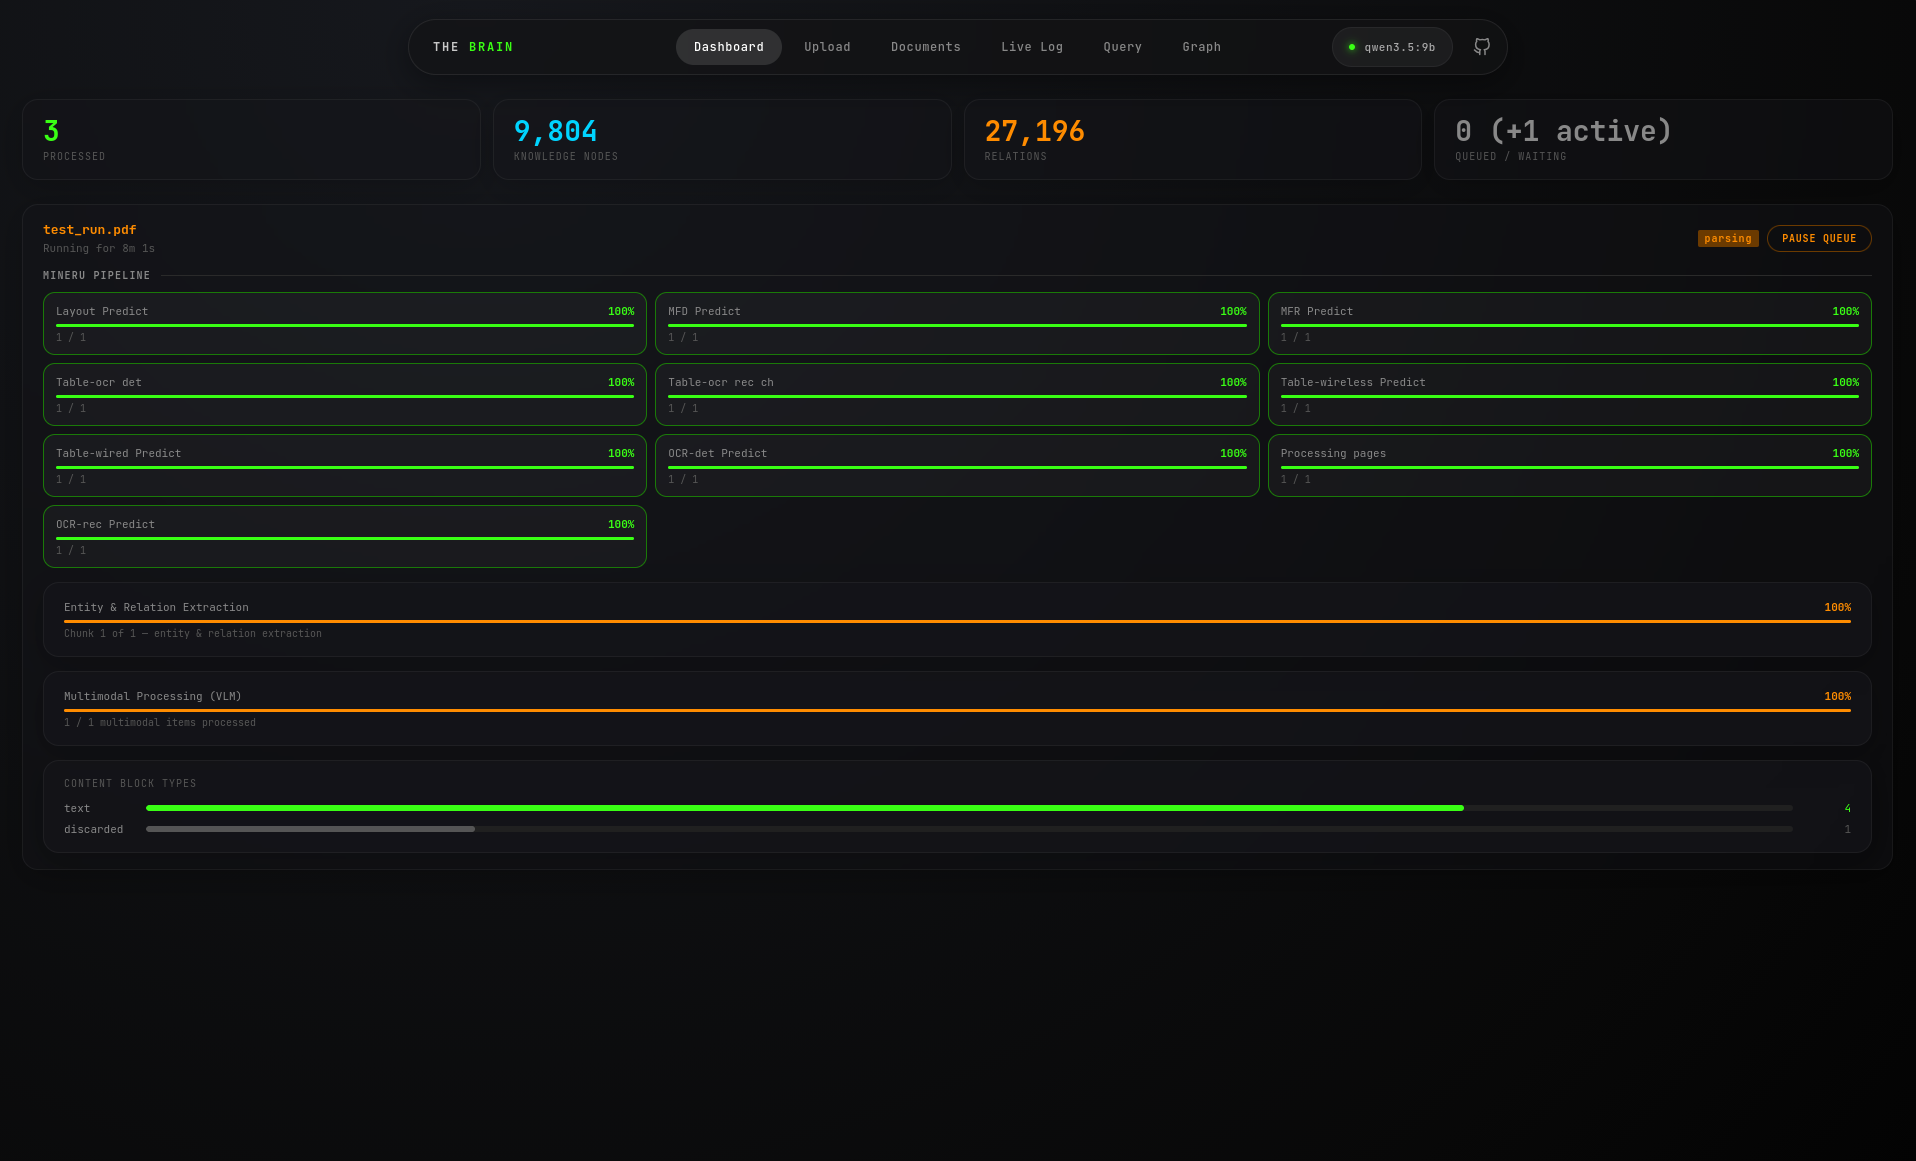1916x1161 pixels.
Task: Open the GitHub icon link
Action: (1482, 47)
